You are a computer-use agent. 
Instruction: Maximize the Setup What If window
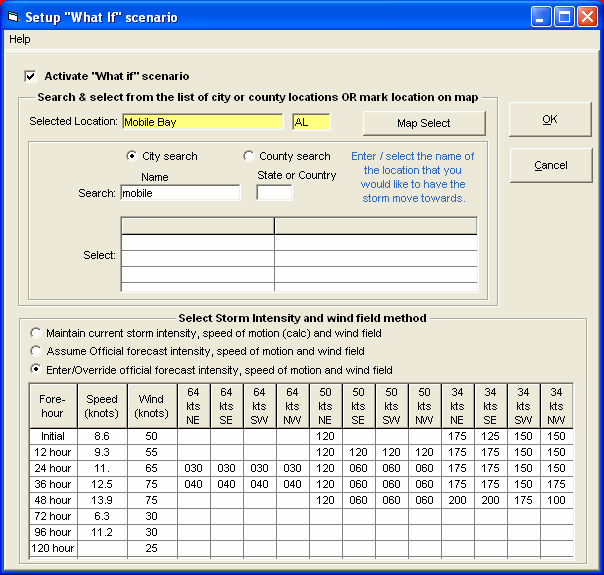click(563, 16)
